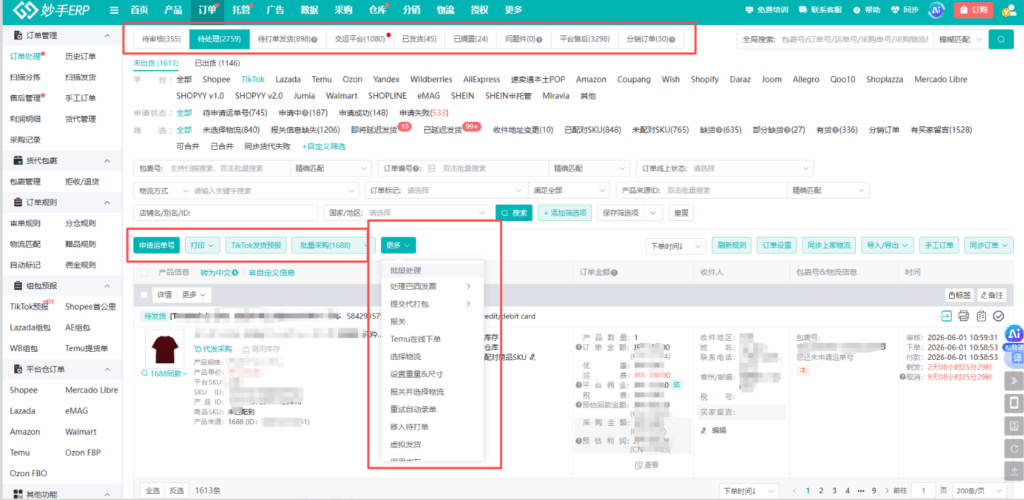This screenshot has height=500, width=1024.
Task: Click the order row checkmark circle icon
Action: (x=999, y=316)
